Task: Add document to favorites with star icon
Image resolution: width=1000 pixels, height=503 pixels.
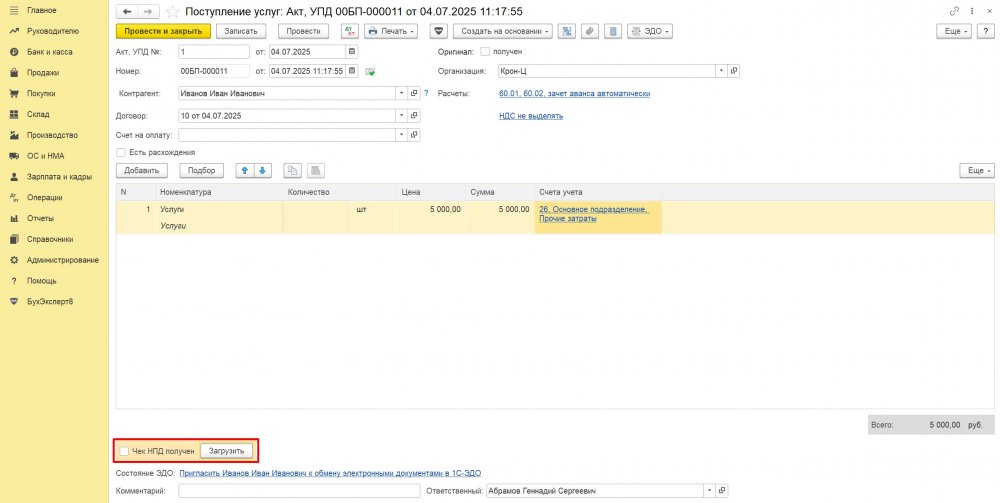Action: [x=172, y=11]
